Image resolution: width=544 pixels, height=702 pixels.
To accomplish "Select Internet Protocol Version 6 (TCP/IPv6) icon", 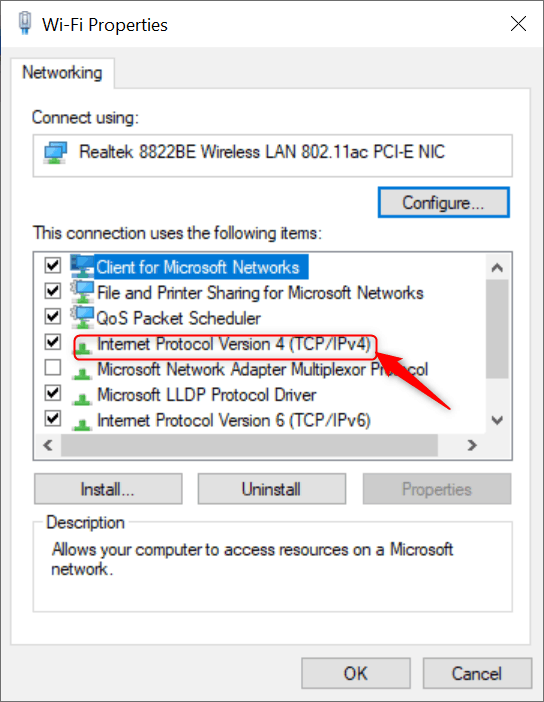I will [82, 423].
